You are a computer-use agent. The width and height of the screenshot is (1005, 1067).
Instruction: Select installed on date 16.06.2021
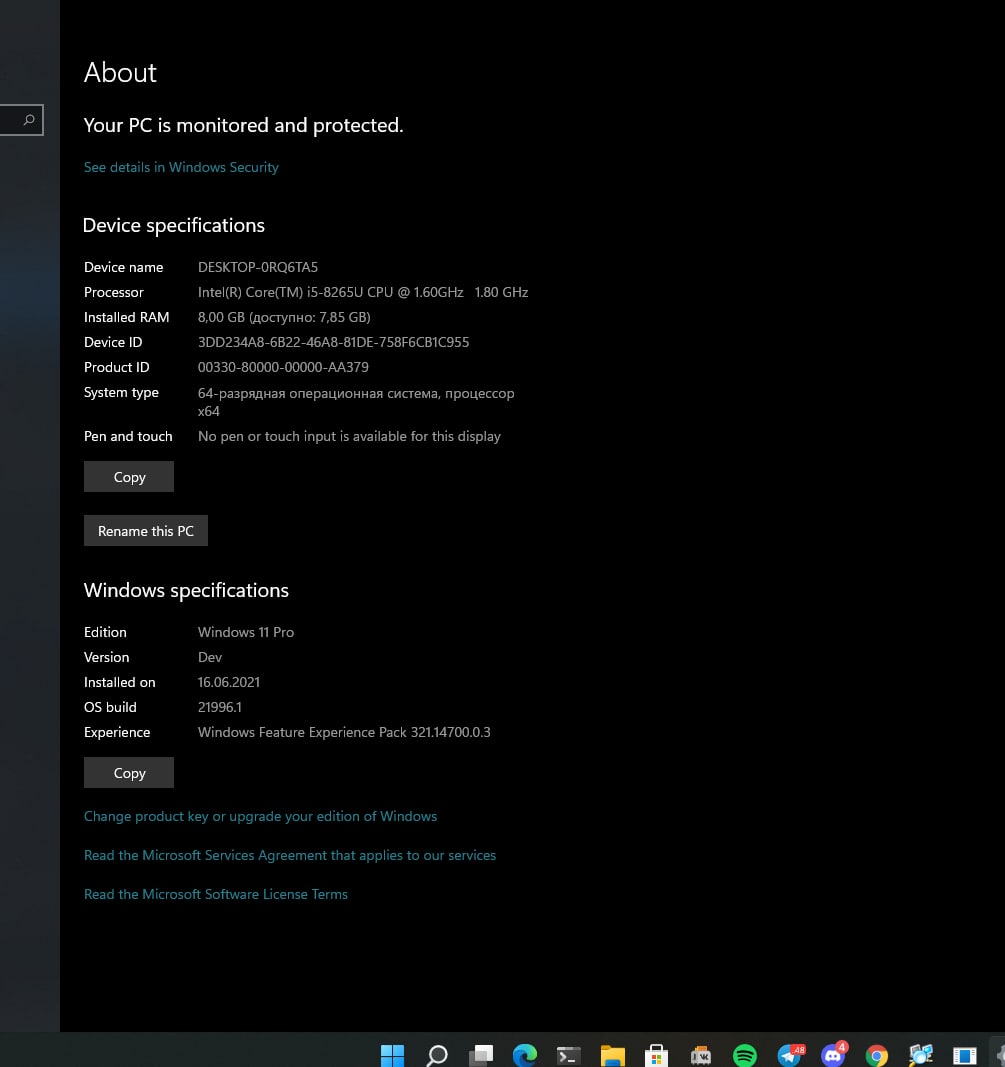(229, 682)
